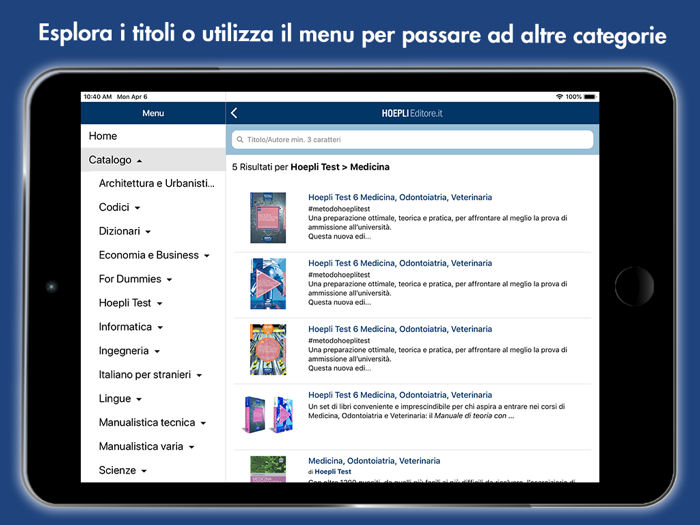The image size is (700, 525).
Task: Open Architettura e Urbanistica category
Action: (157, 183)
